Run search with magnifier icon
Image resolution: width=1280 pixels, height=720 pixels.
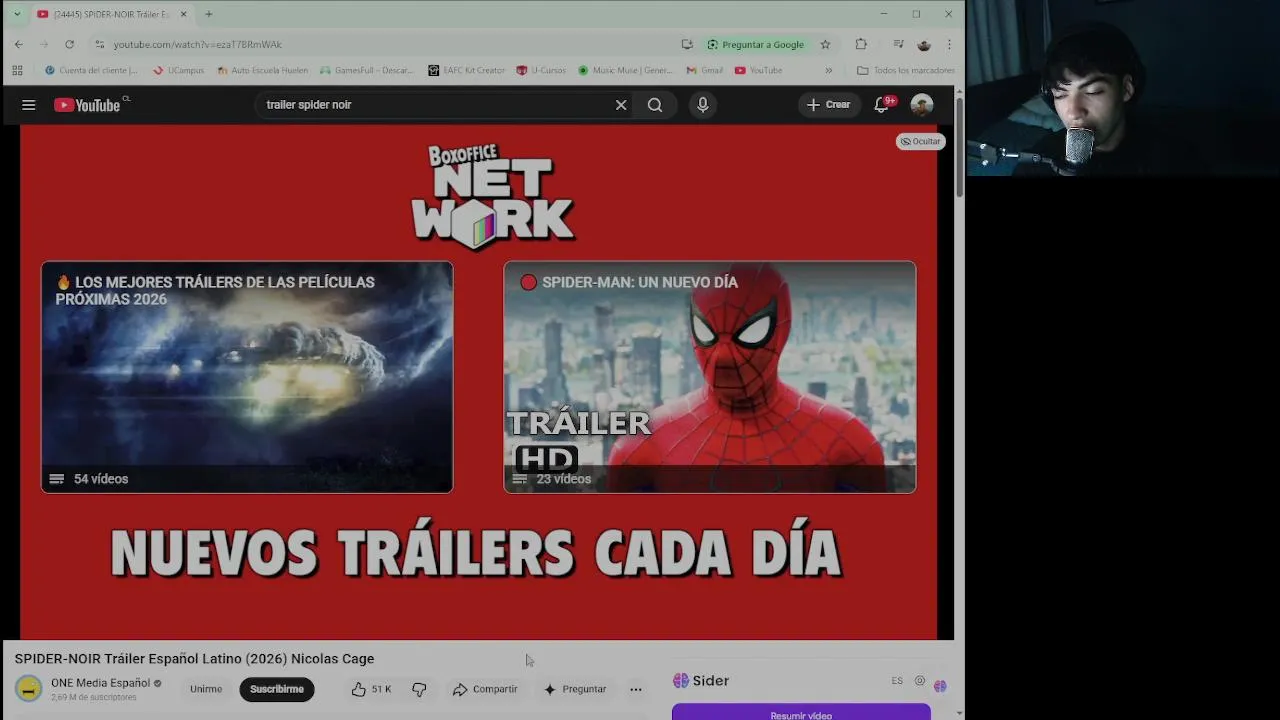pos(655,105)
